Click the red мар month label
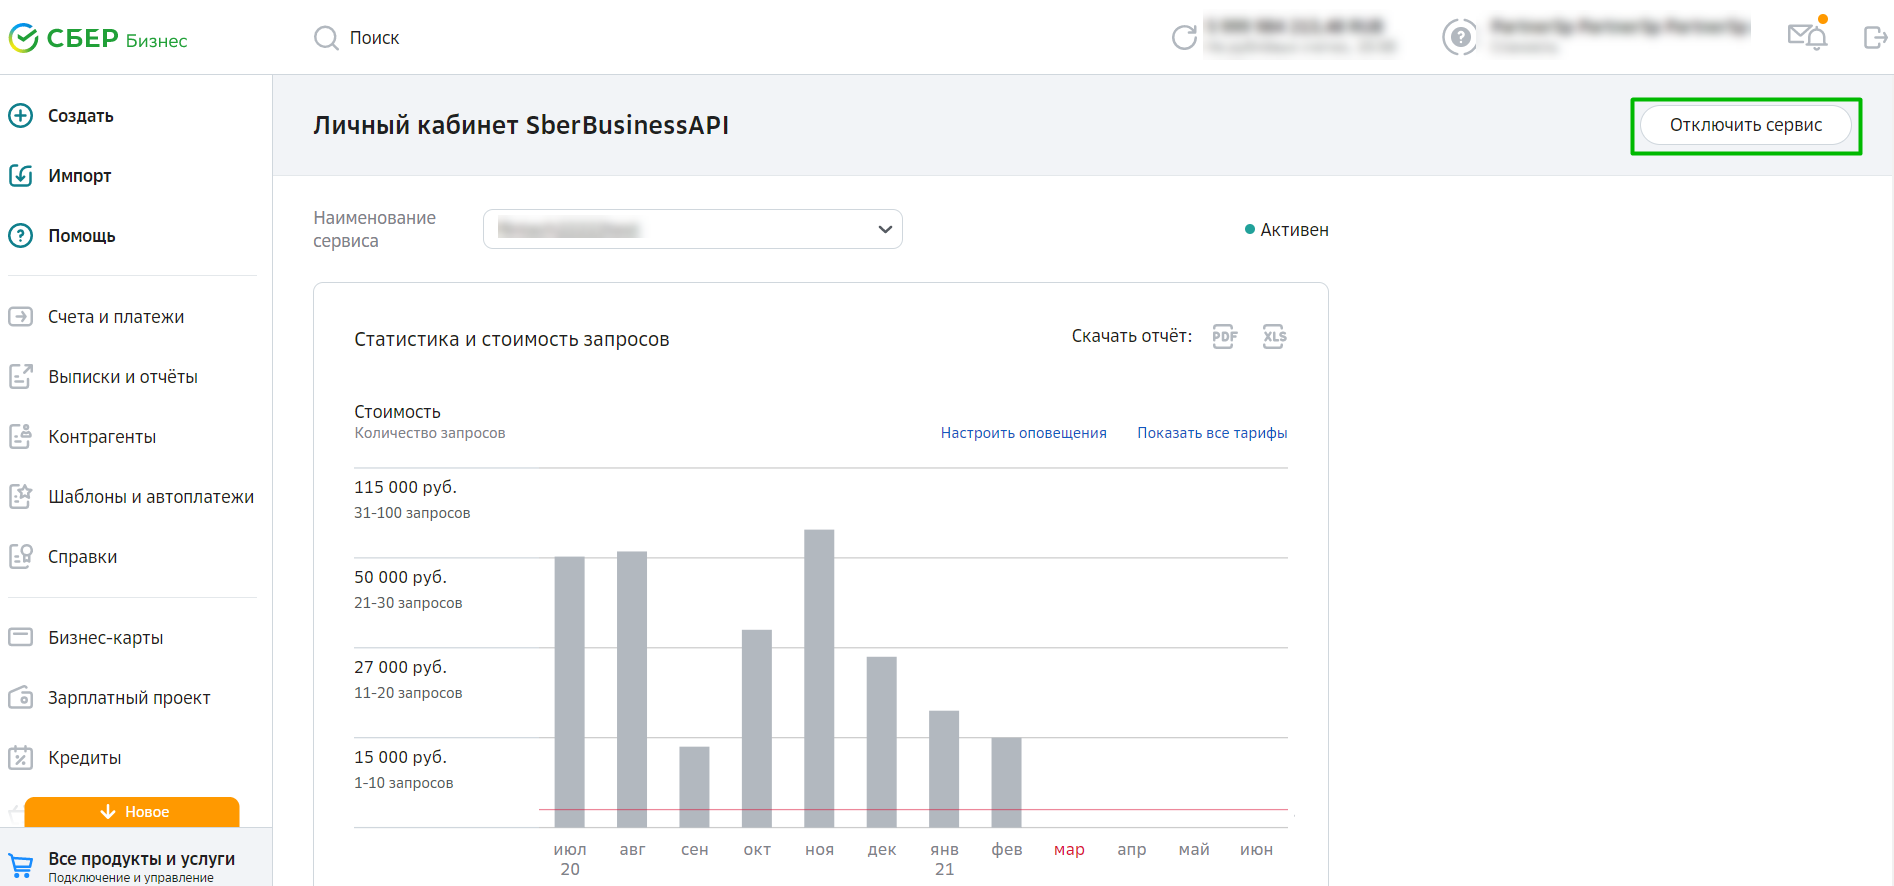The width and height of the screenshot is (1894, 886). [x=1069, y=850]
